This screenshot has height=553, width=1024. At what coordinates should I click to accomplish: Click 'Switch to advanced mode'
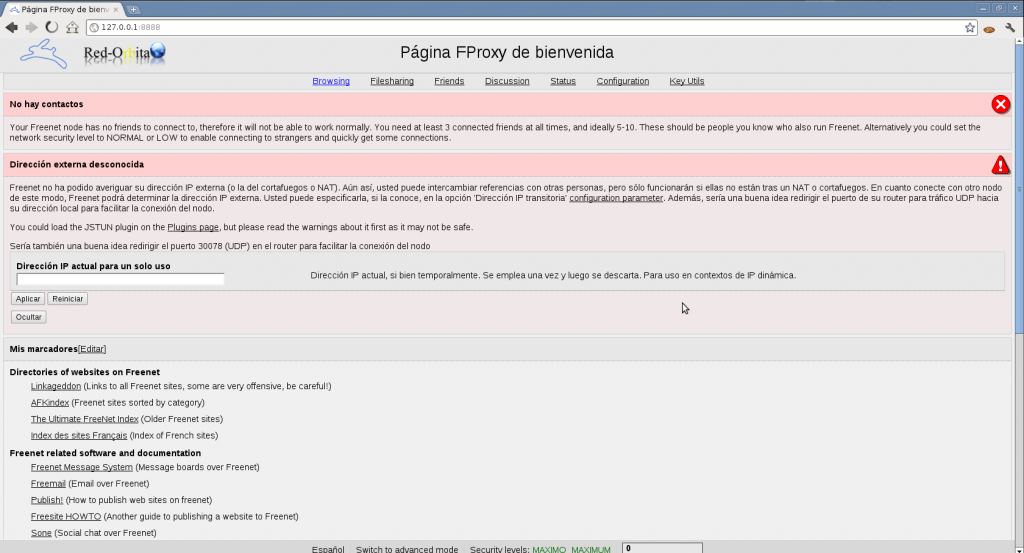407,549
